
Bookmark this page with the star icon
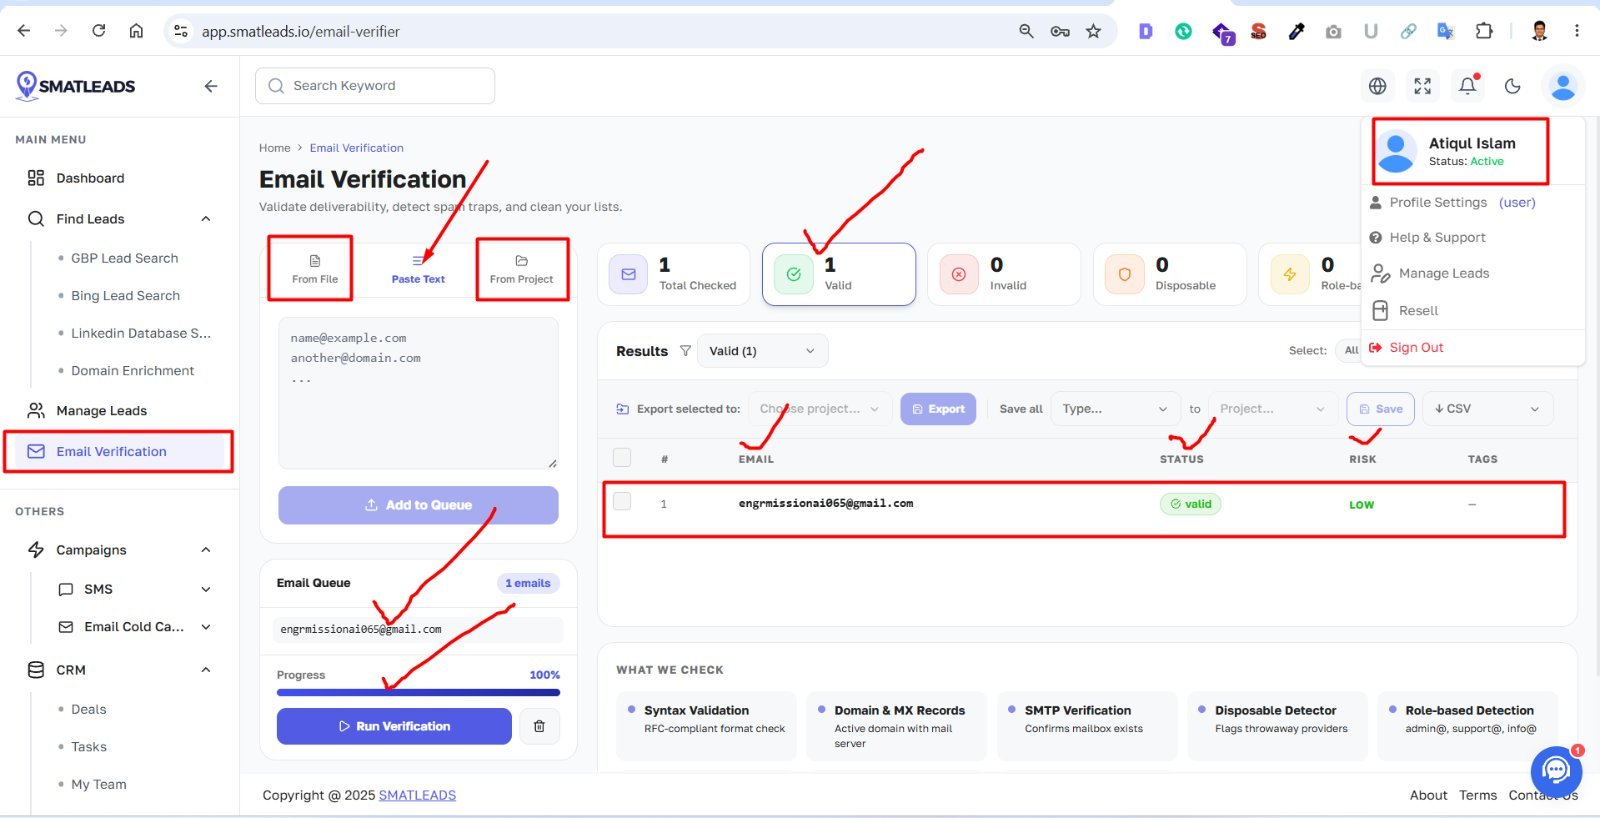point(1093,31)
